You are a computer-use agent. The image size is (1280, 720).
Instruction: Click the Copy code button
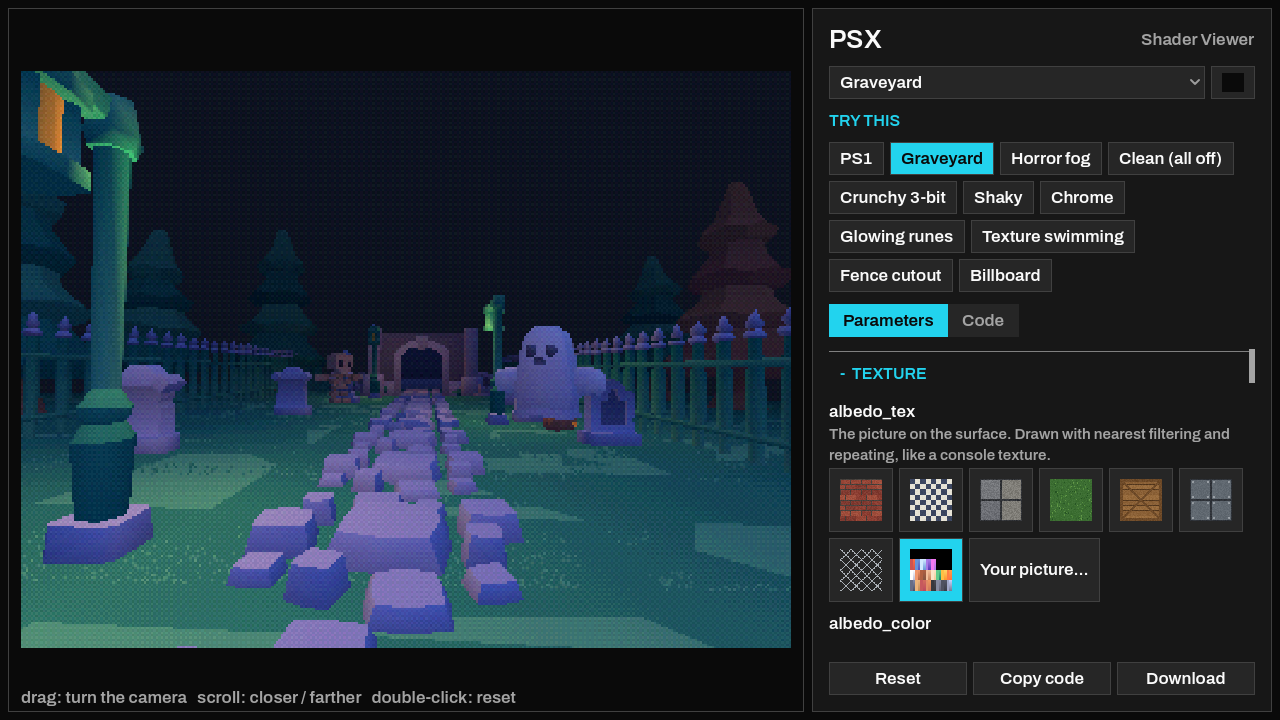1042,678
